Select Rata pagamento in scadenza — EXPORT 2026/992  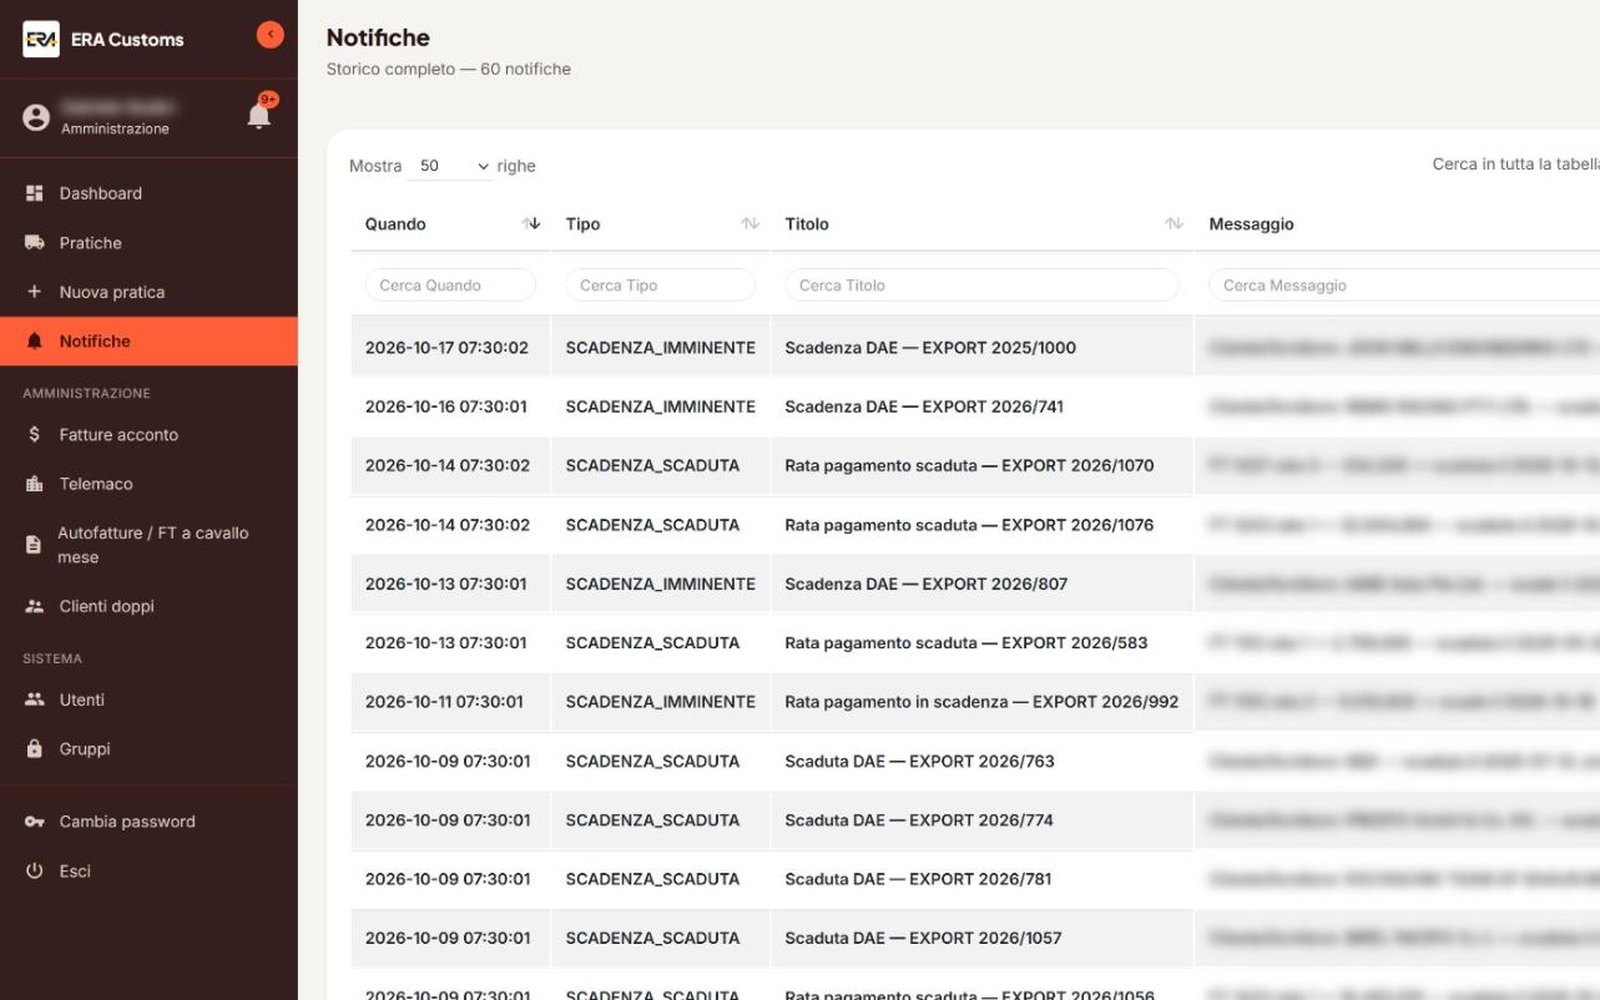tap(975, 701)
